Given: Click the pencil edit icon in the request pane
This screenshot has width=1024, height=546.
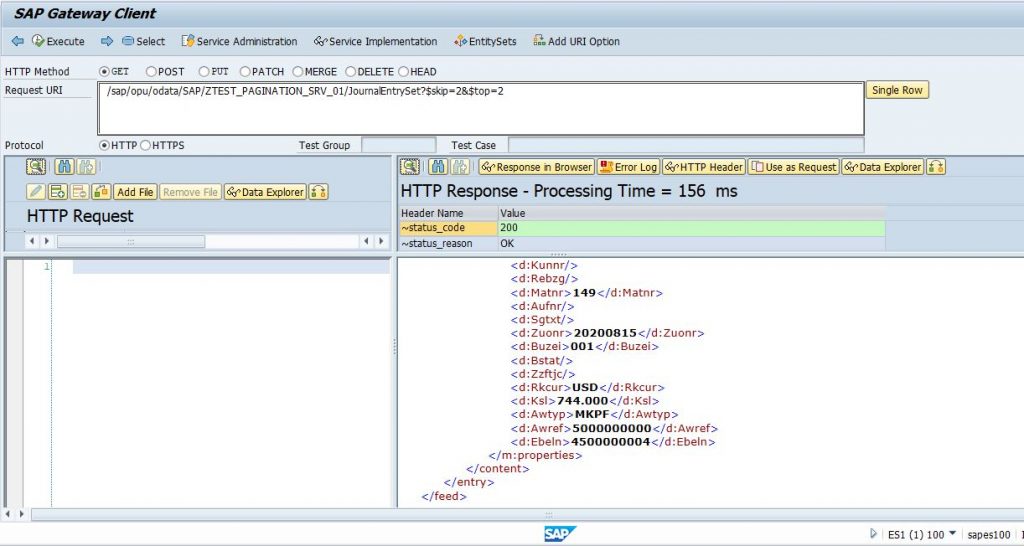Looking at the screenshot, I should [36, 192].
